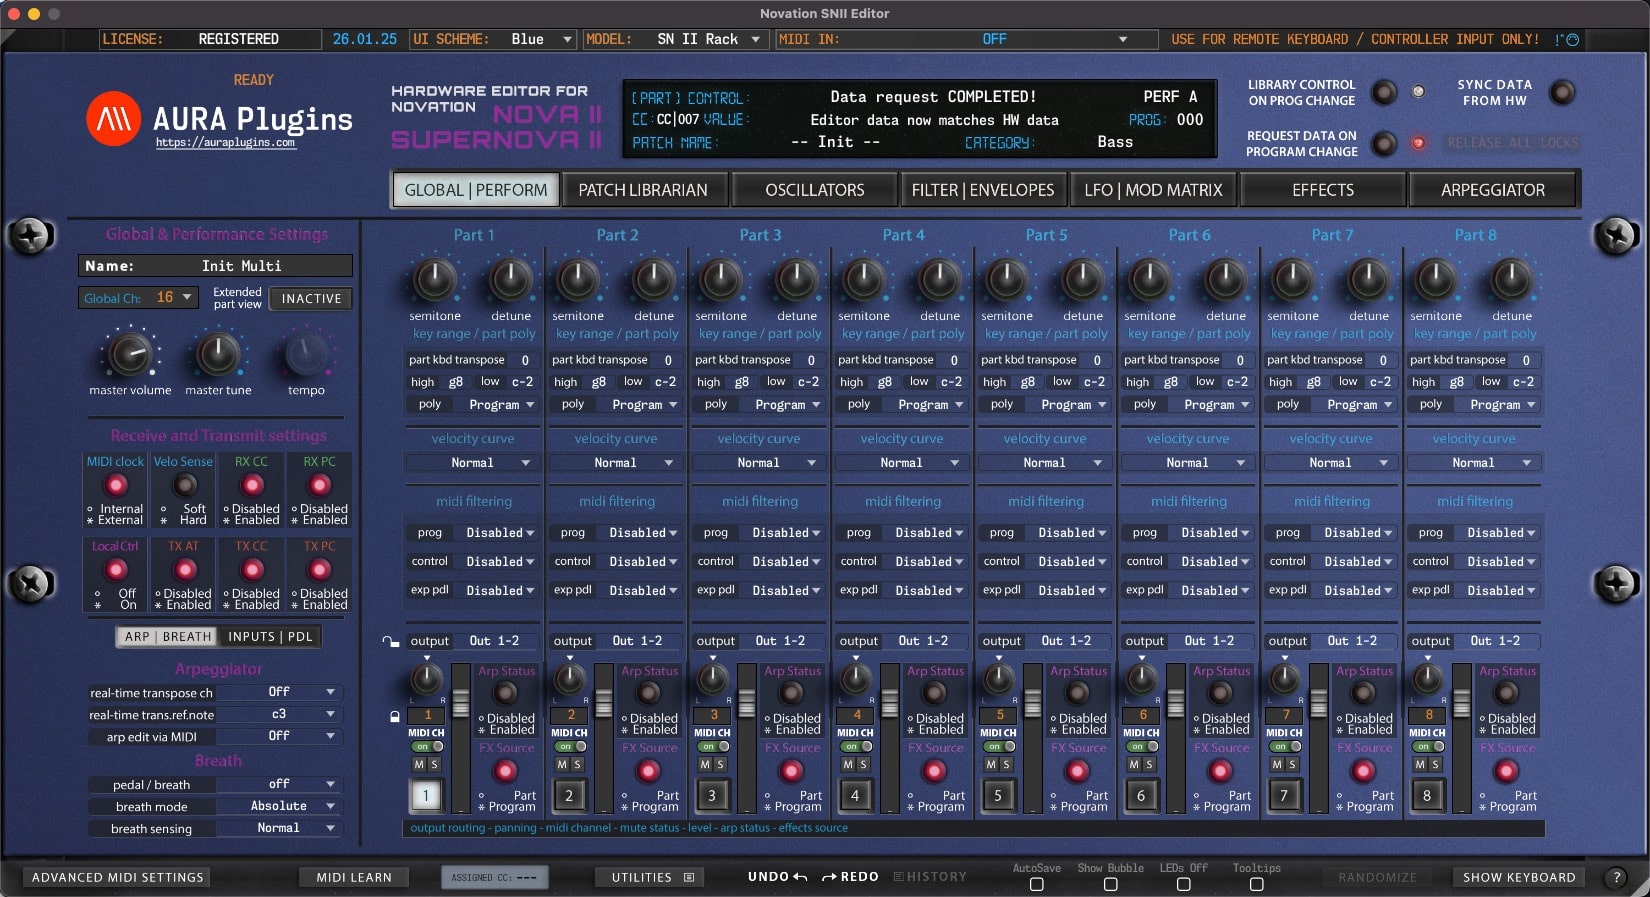Open the Filter | Envelopes tab
The image size is (1650, 897).
point(983,190)
